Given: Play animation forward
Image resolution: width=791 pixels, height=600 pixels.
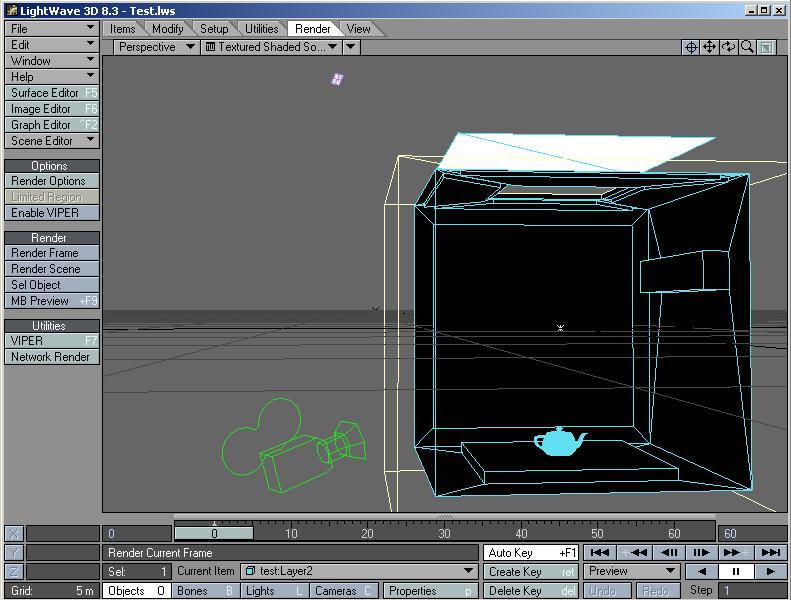Looking at the screenshot, I should pyautogui.click(x=770, y=572).
